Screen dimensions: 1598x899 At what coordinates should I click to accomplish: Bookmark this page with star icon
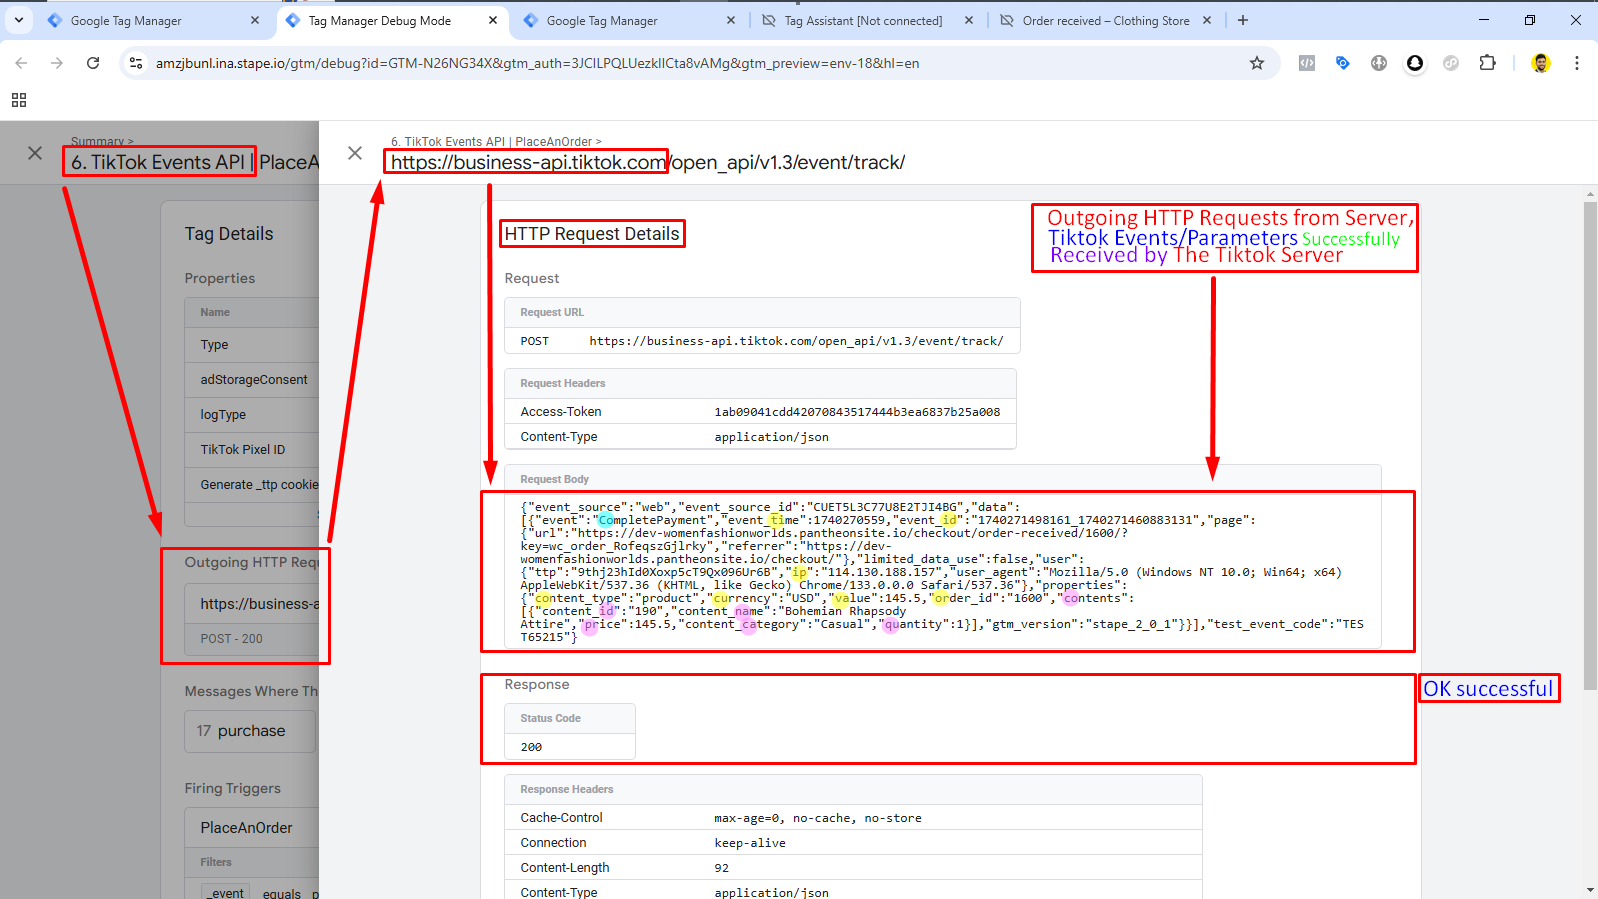[x=1257, y=63]
